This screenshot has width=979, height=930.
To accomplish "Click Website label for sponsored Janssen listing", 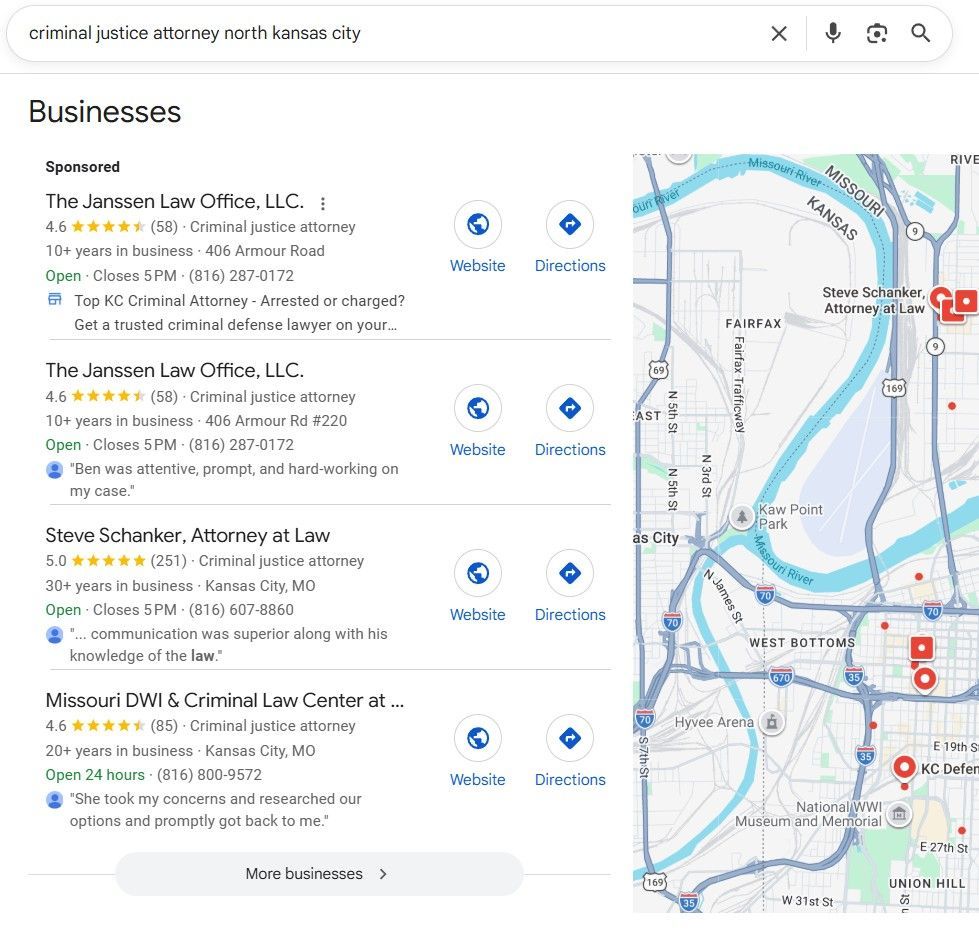I will pos(478,266).
